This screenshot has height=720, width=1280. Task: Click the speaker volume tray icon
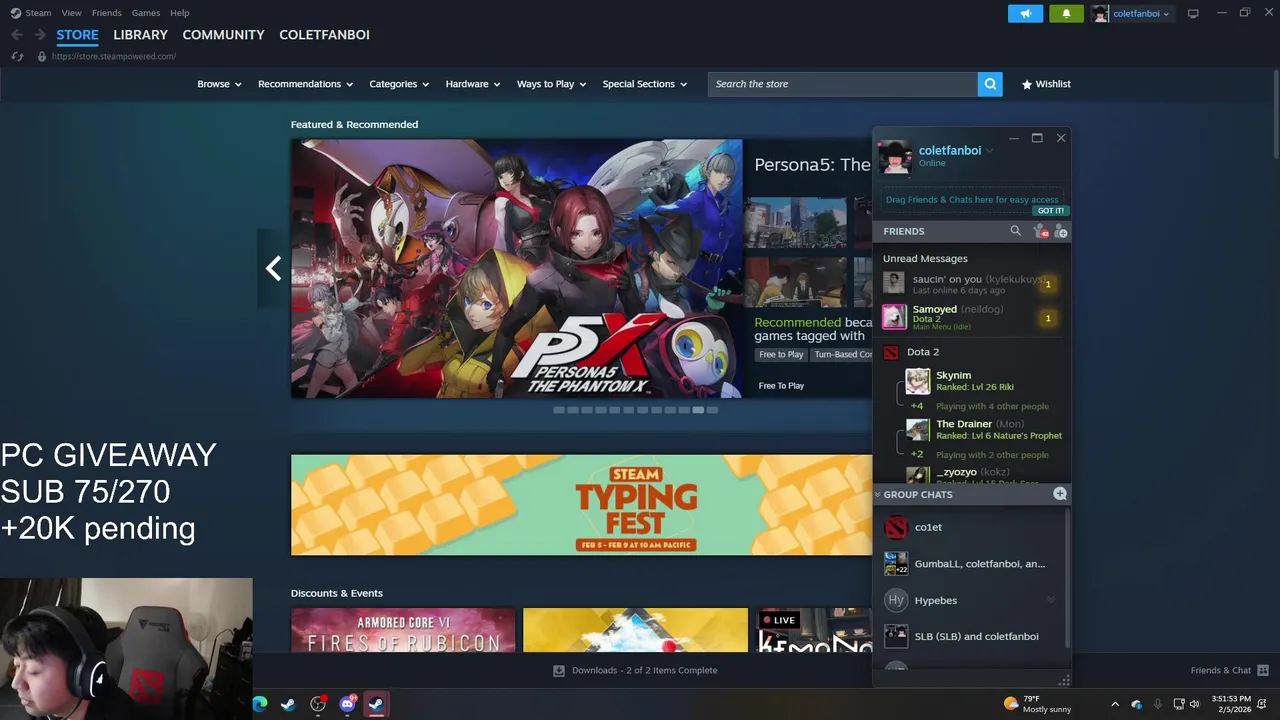pyautogui.click(x=1196, y=704)
